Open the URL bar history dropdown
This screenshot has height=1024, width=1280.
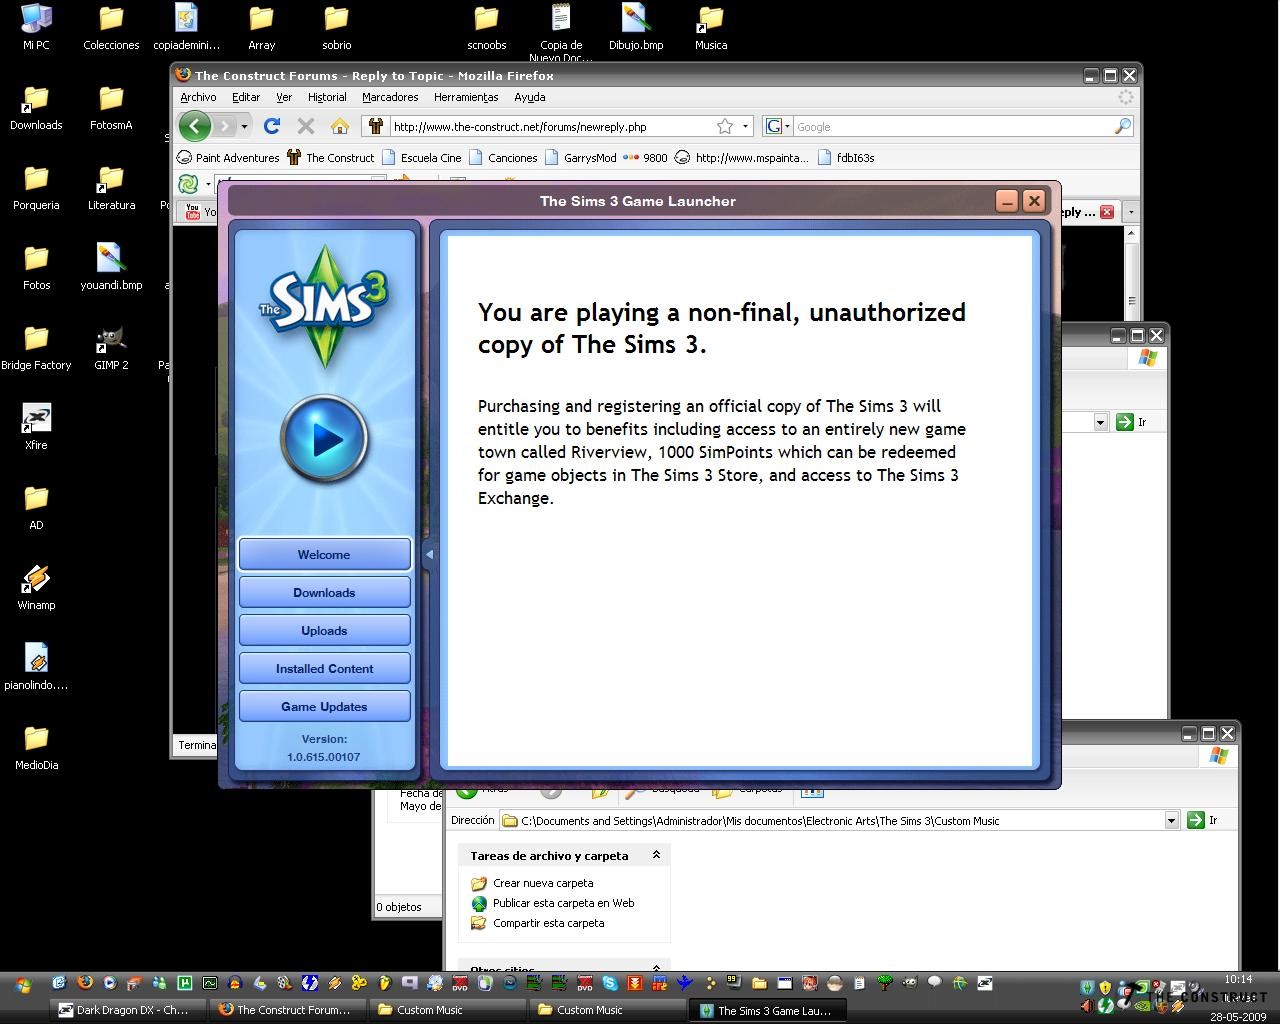pos(745,127)
